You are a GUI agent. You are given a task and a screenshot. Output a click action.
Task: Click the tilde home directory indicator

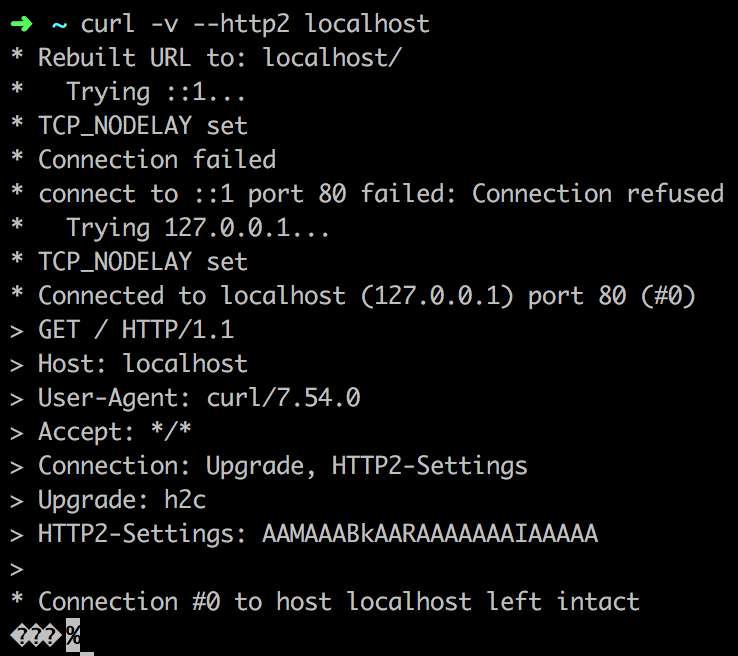(59, 23)
